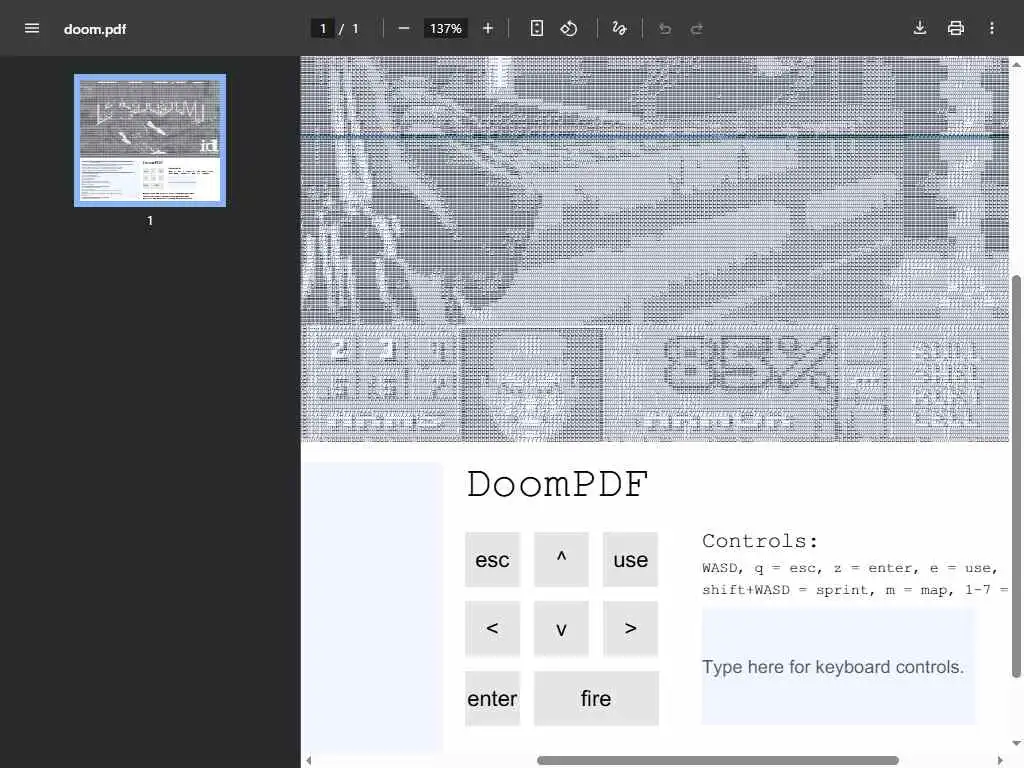Click the doom.pdf file title
1024x768 pixels.
95,29
